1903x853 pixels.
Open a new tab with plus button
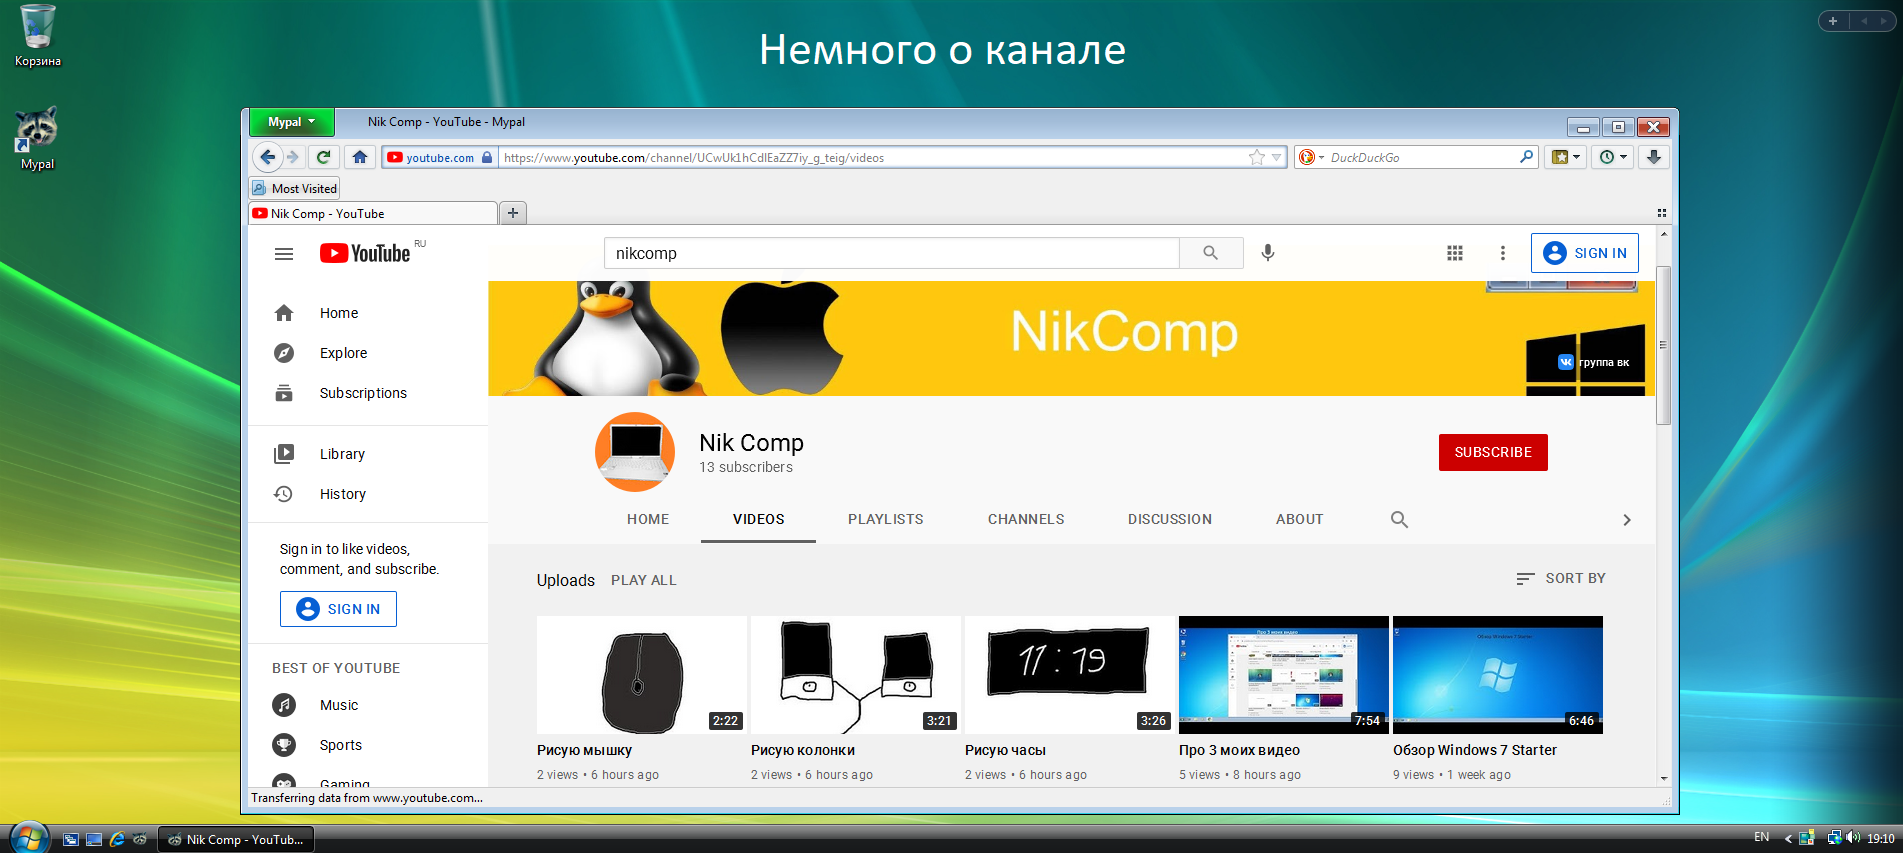click(513, 213)
